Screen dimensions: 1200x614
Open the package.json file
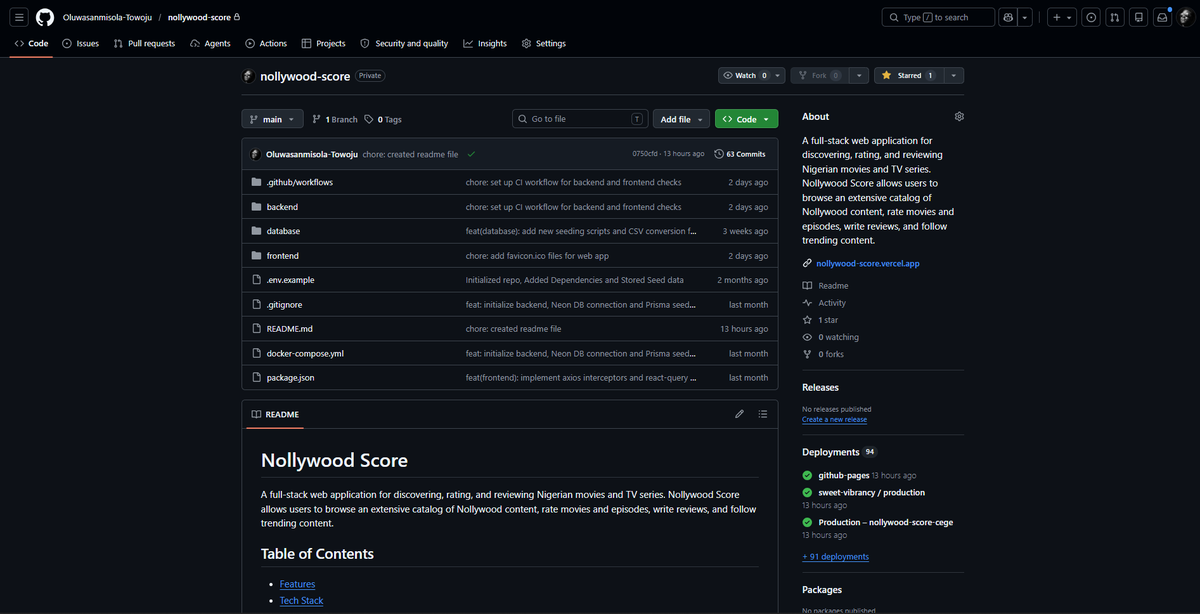click(x=290, y=378)
